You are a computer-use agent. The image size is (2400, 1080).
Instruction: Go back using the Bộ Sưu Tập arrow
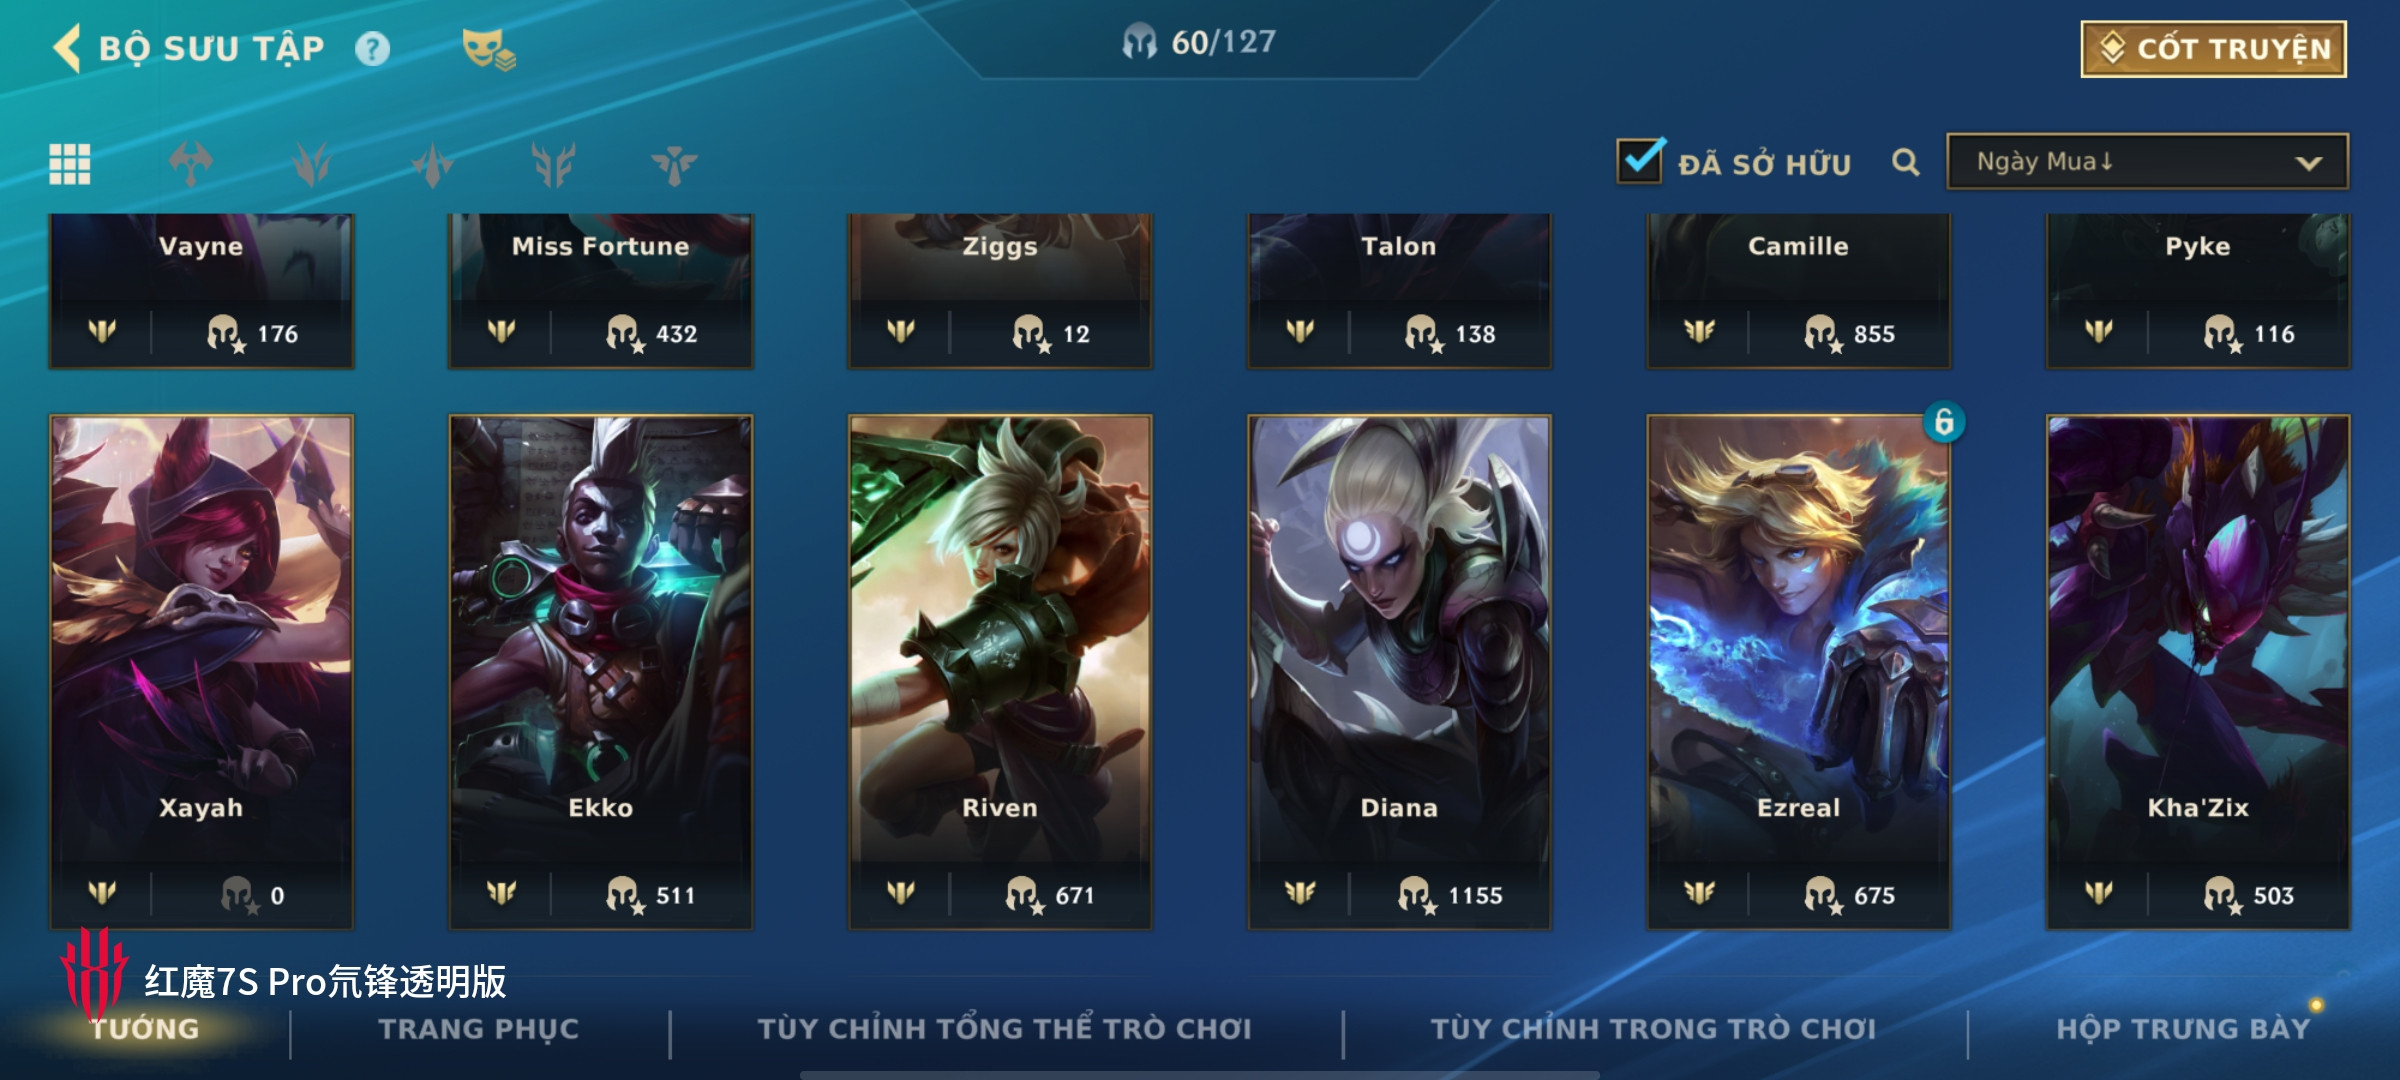pos(67,48)
